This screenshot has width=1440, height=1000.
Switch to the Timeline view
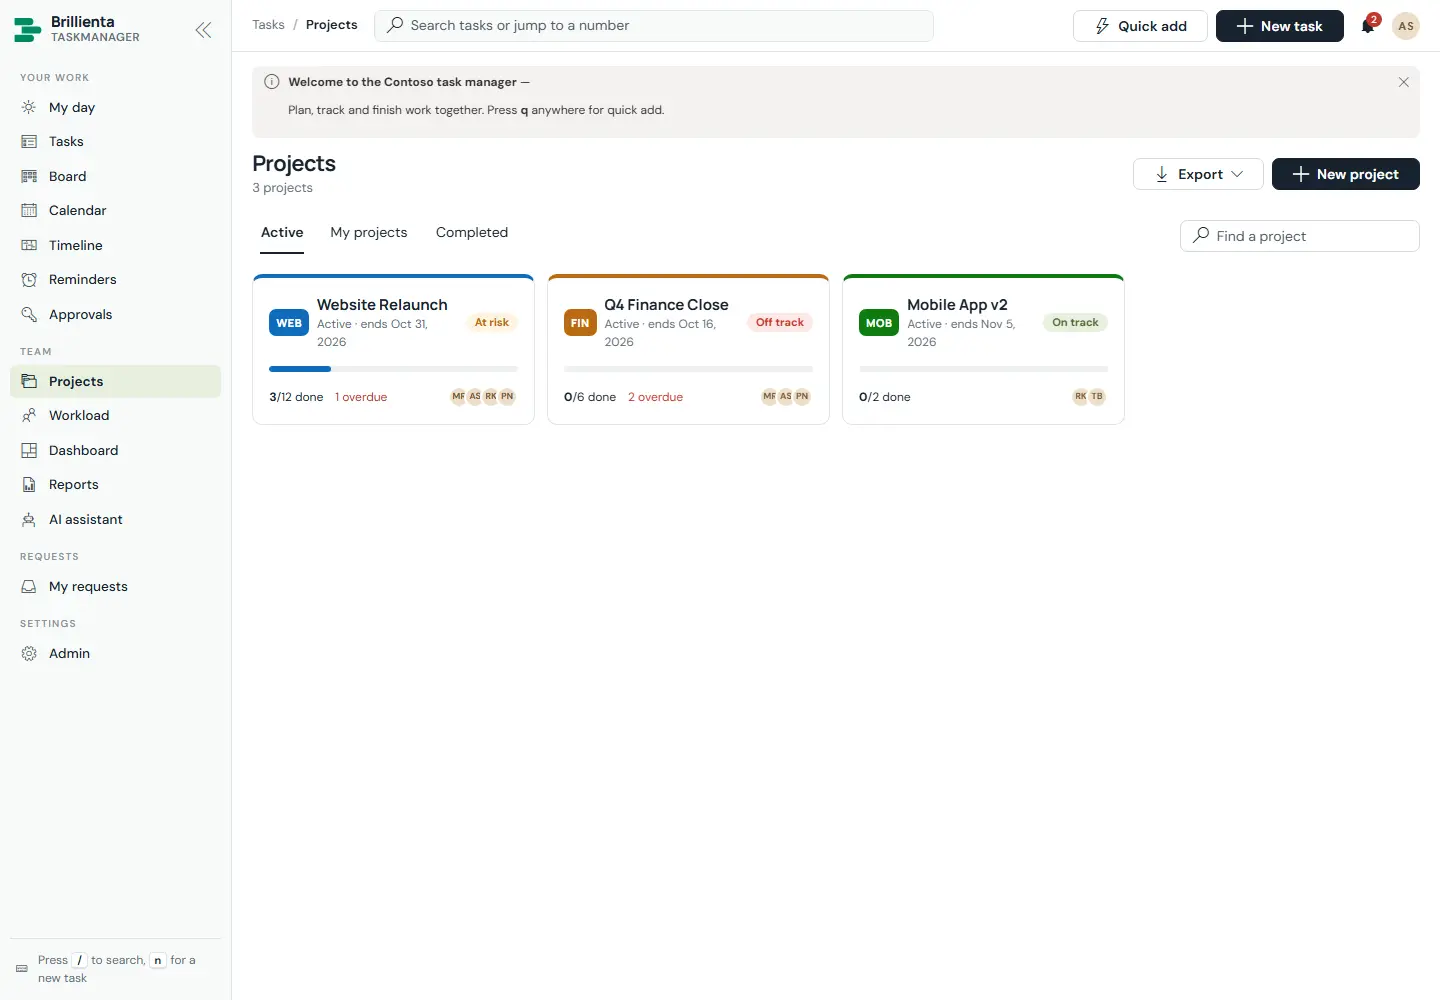pos(115,245)
